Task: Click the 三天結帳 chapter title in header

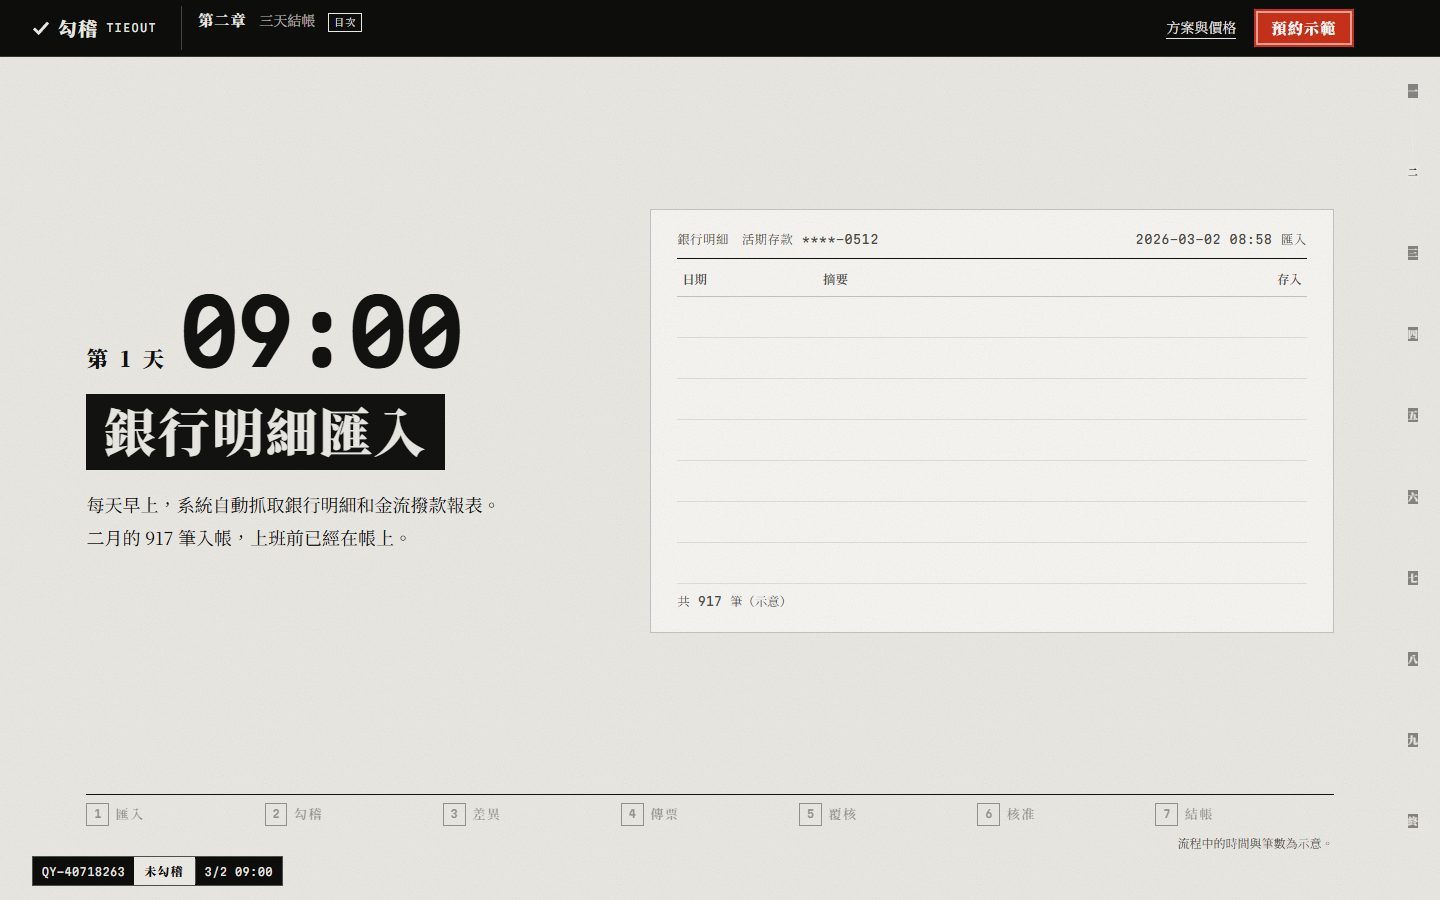Action: coord(287,21)
